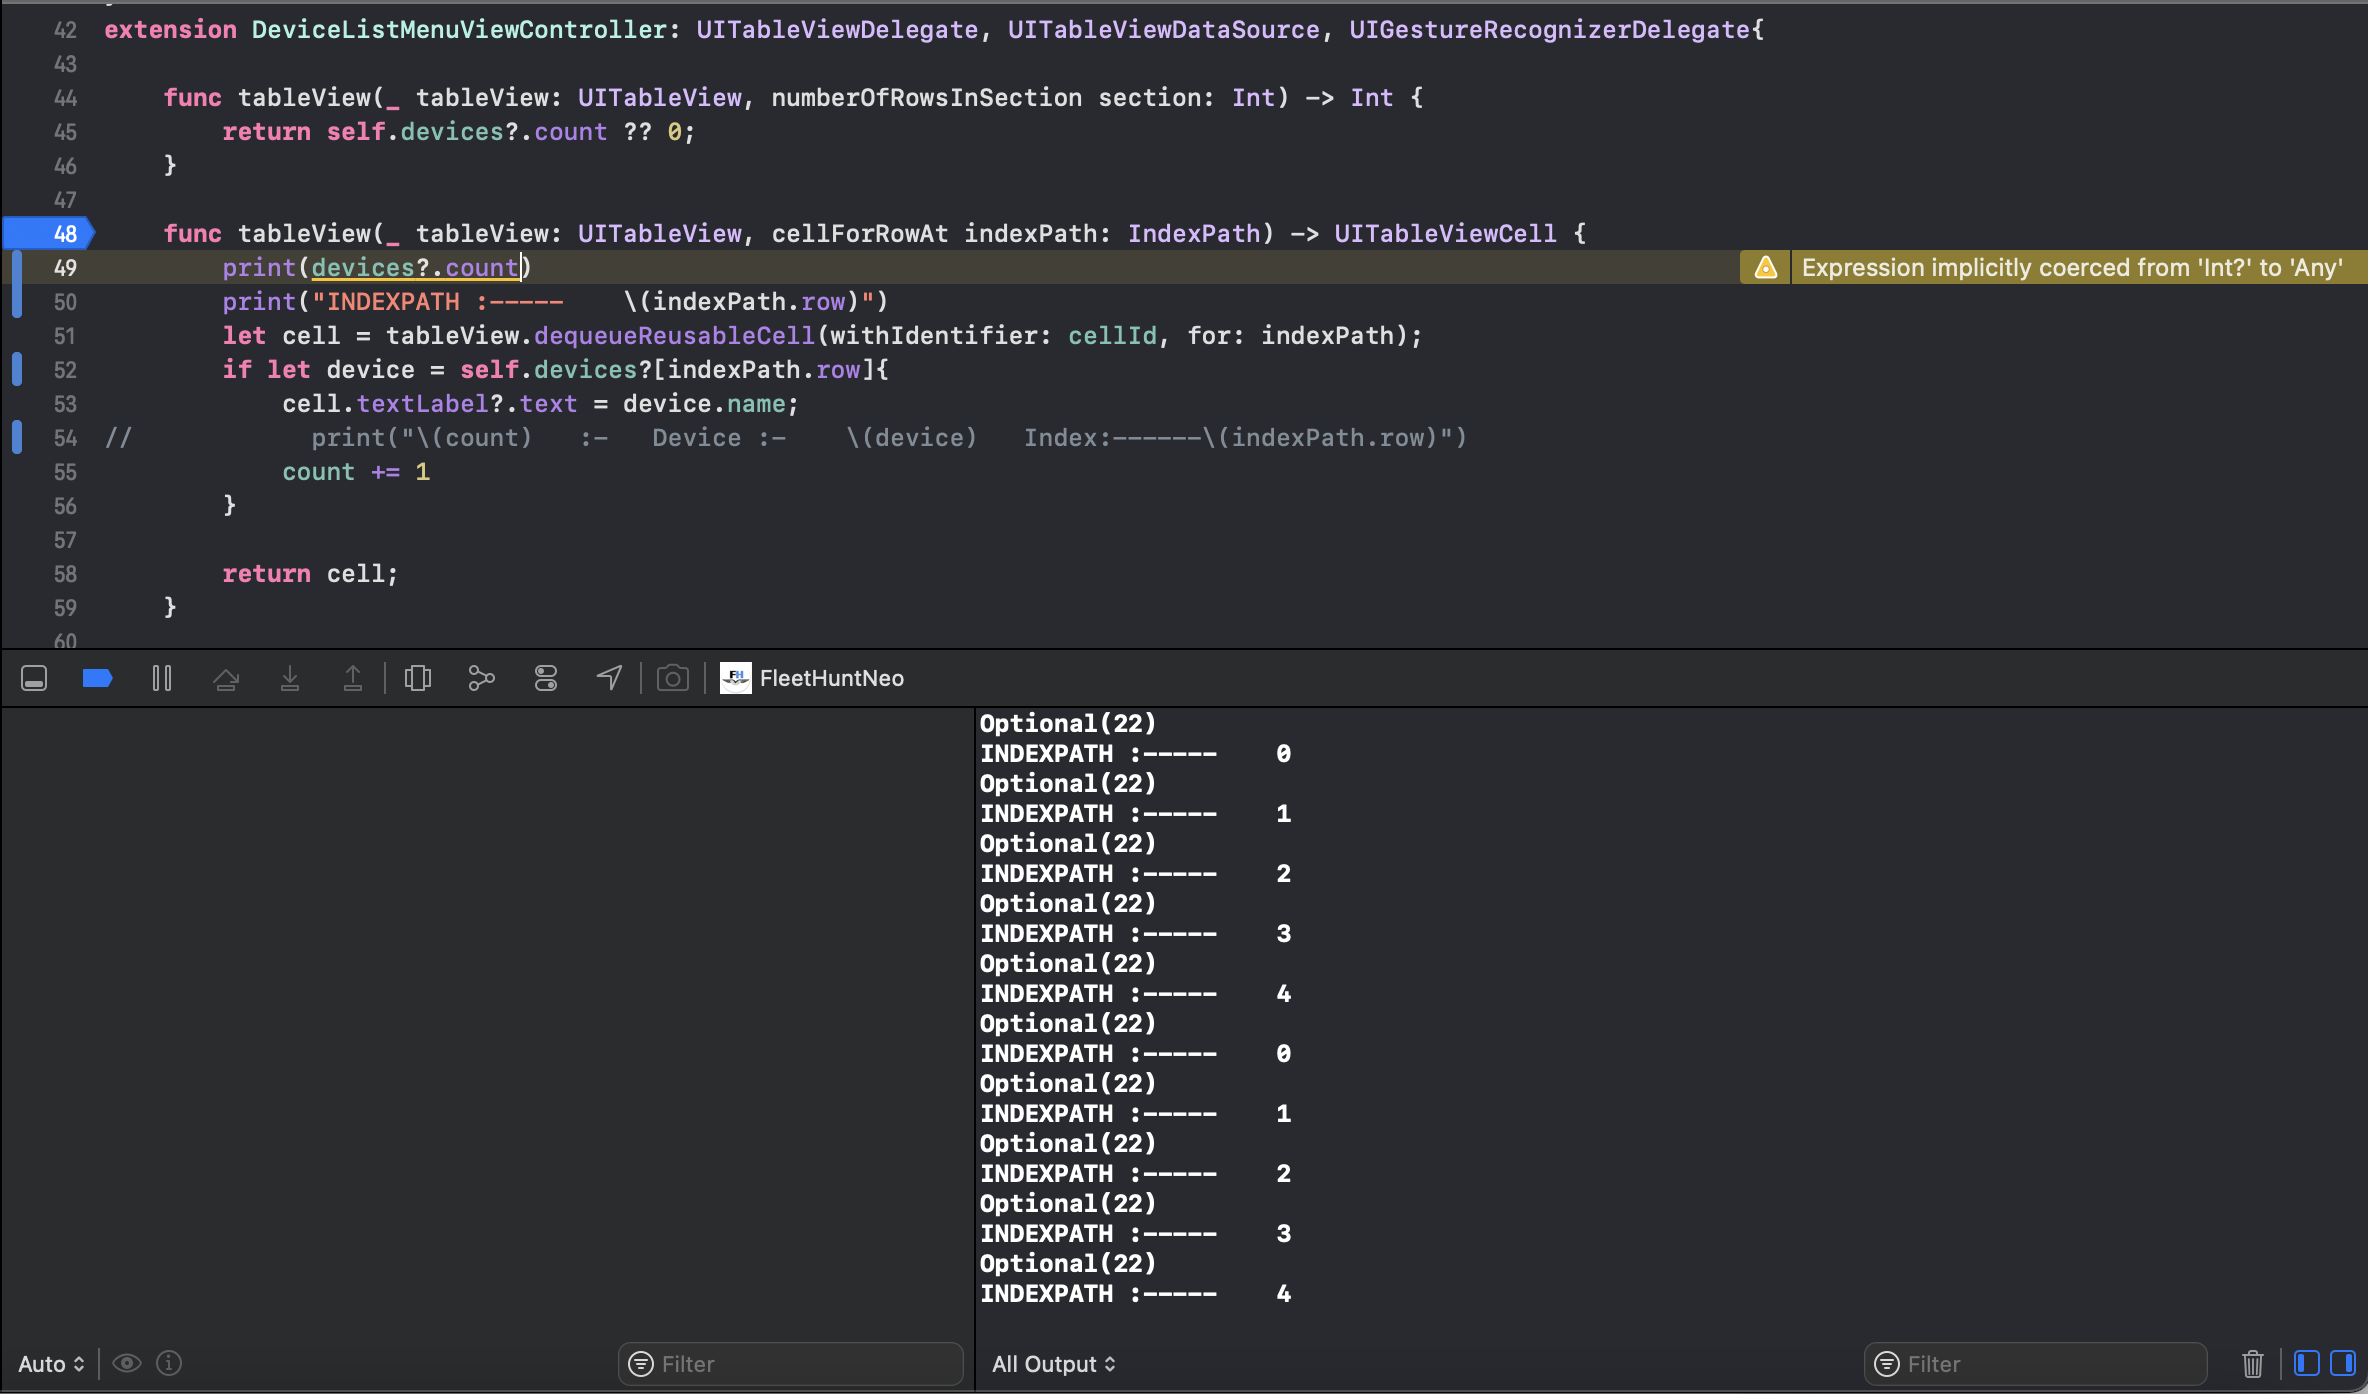This screenshot has height=1394, width=2368.
Task: Click the commented print statement on line 54
Action: tap(888, 437)
